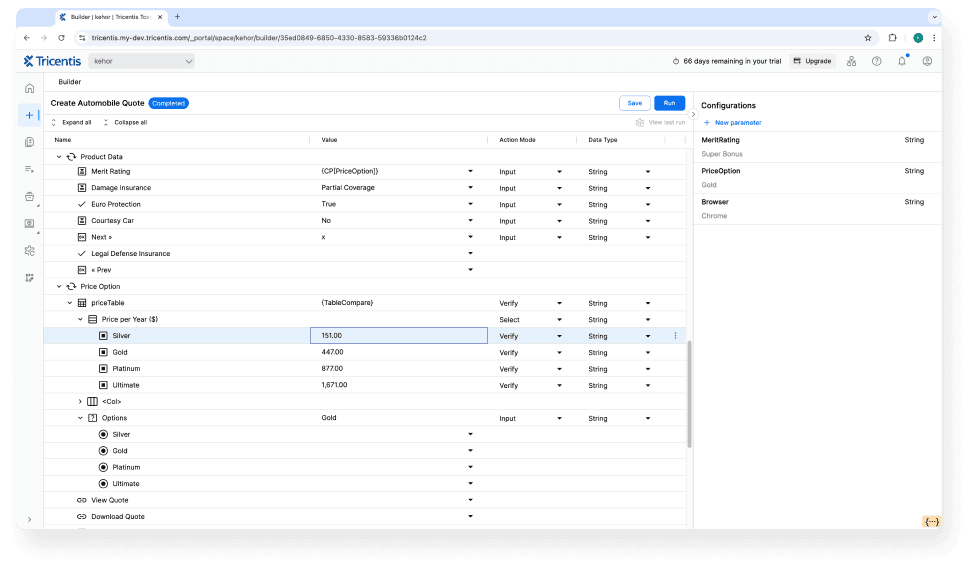Click Expand all

71,122
